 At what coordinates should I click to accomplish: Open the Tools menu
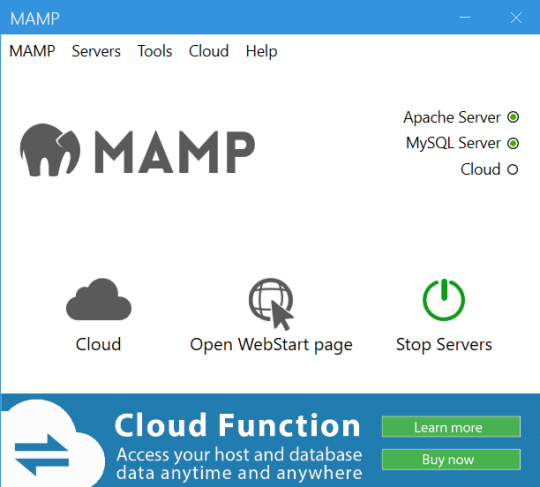155,51
